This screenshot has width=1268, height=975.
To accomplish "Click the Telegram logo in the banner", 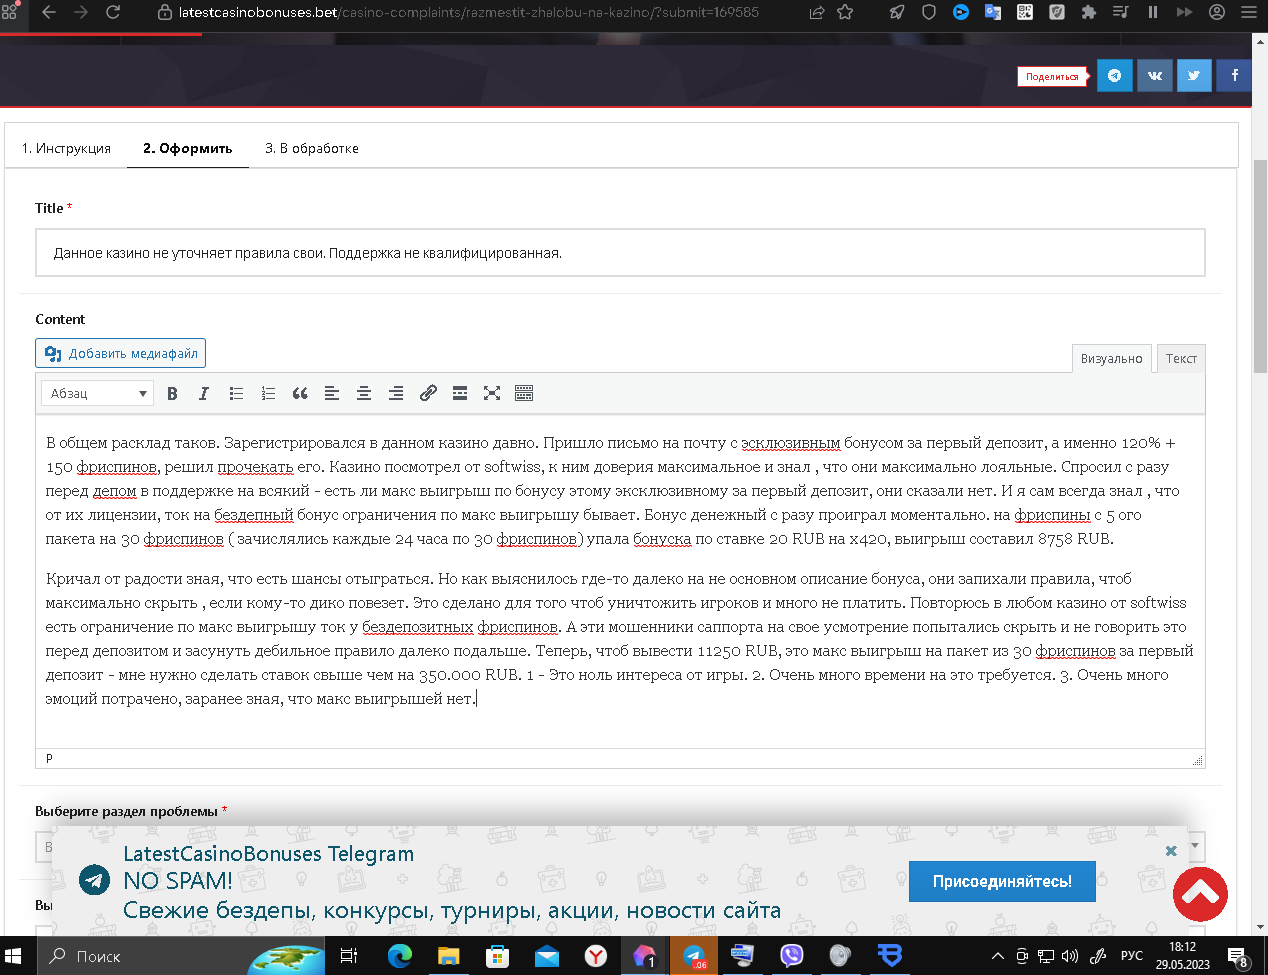I will tap(95, 880).
